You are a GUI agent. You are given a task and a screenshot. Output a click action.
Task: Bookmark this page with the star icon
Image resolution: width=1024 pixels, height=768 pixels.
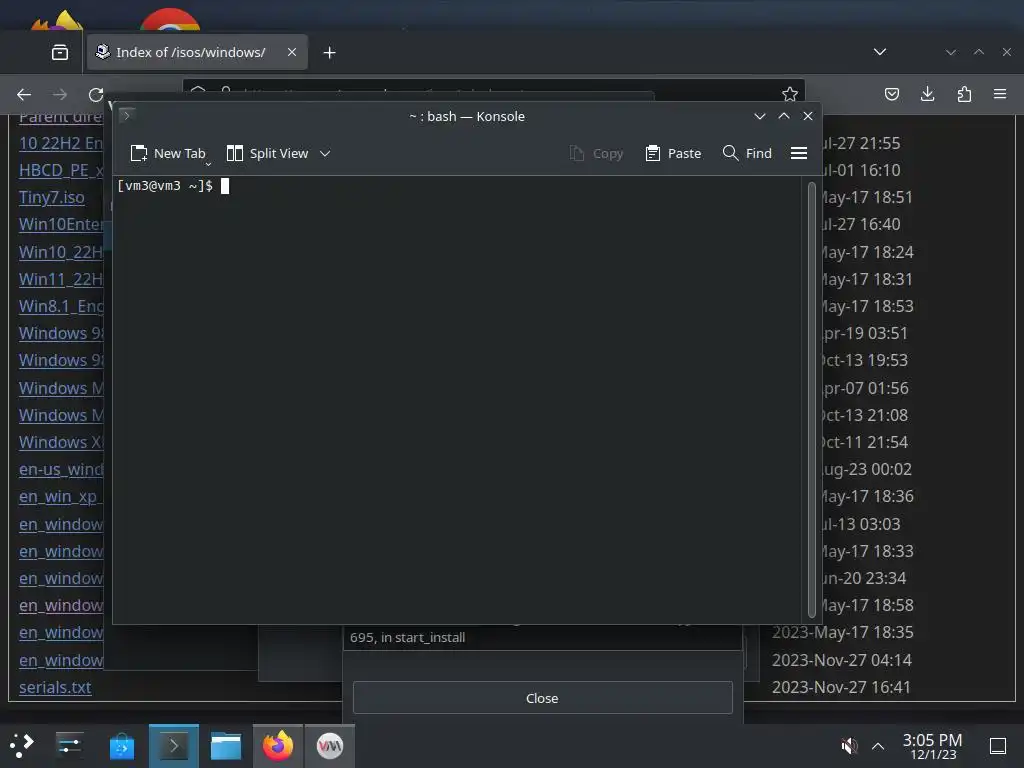click(790, 94)
